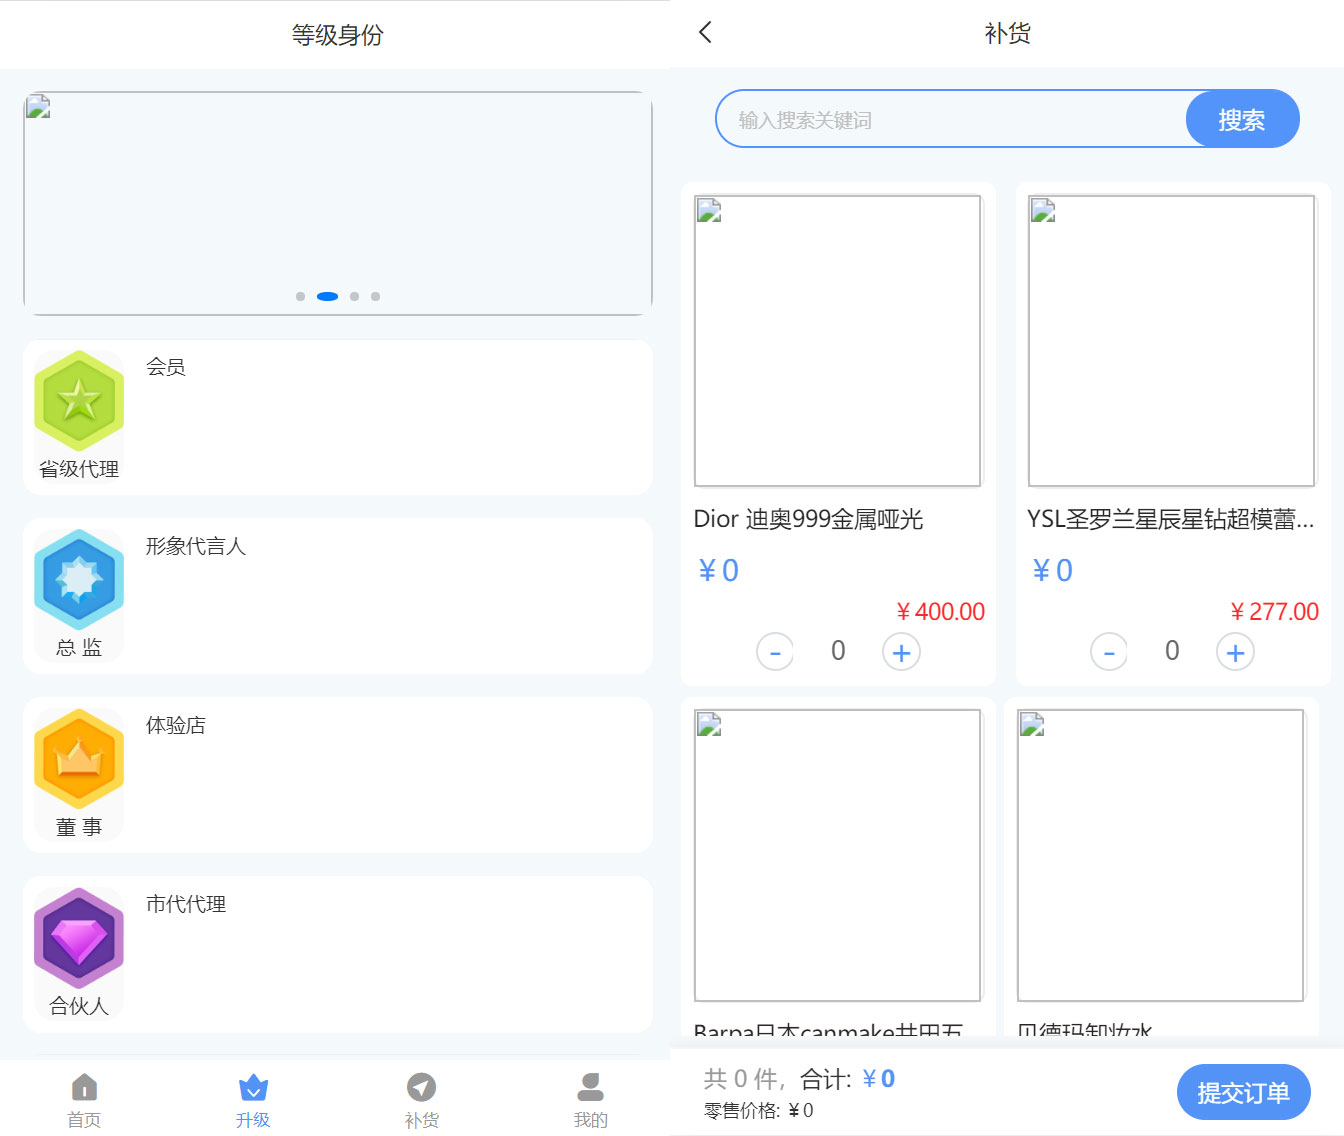Submit order with 提交订单 button
1344x1136 pixels.
tap(1243, 1092)
